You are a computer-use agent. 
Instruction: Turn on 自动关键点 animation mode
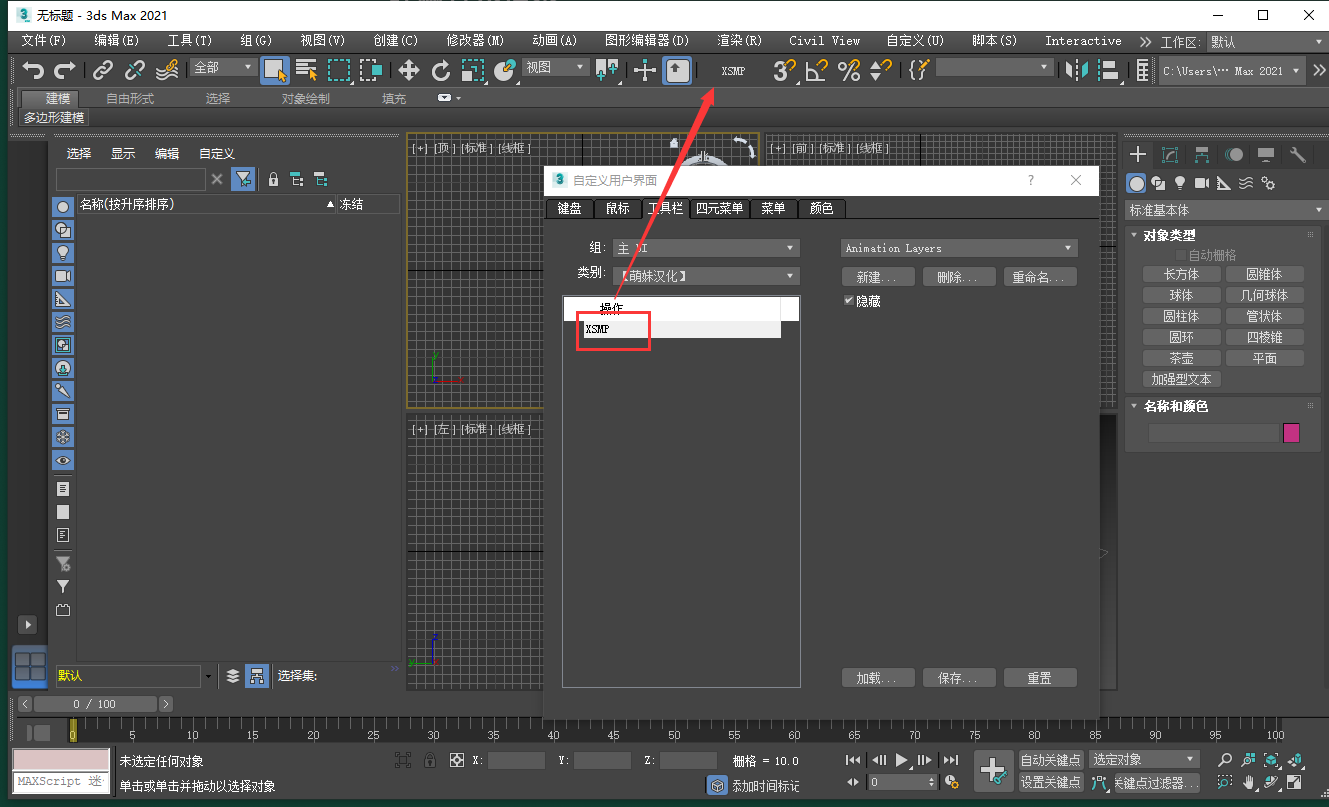click(x=1051, y=760)
